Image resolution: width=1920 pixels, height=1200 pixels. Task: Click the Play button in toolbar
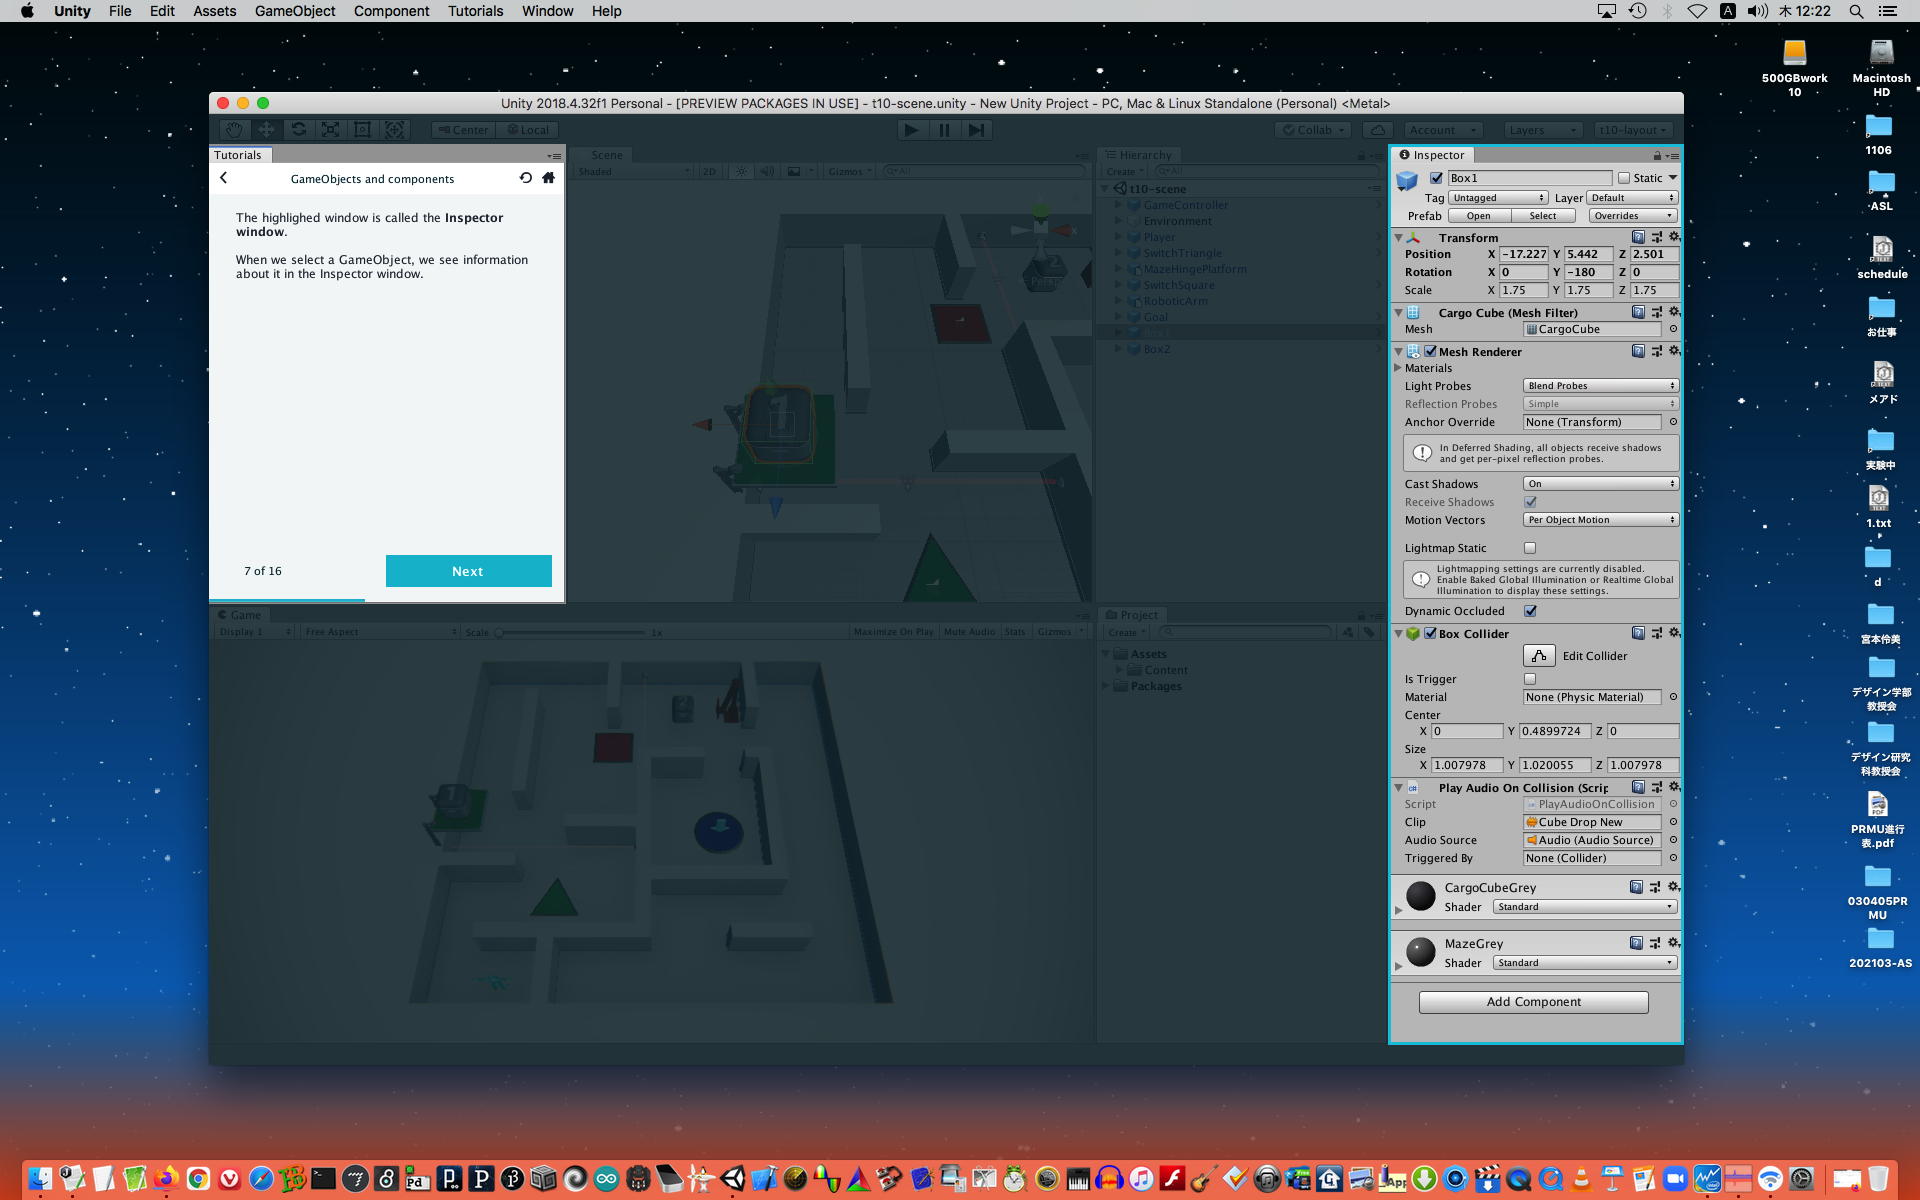[911, 130]
